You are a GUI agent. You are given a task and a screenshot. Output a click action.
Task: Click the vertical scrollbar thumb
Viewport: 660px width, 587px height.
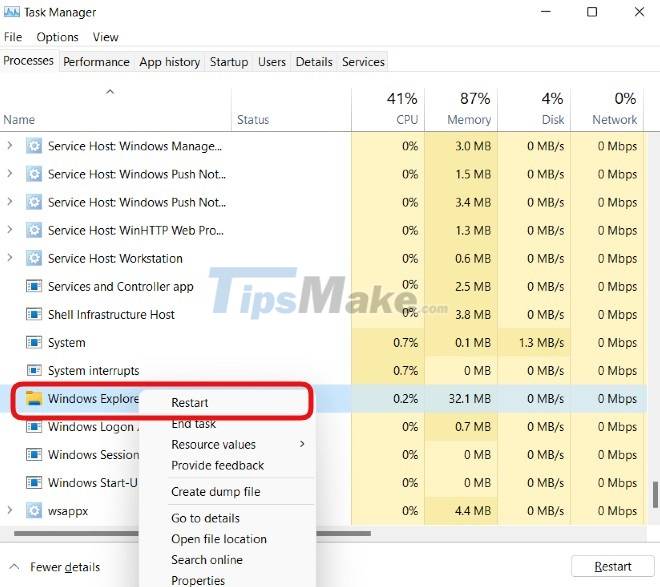655,495
